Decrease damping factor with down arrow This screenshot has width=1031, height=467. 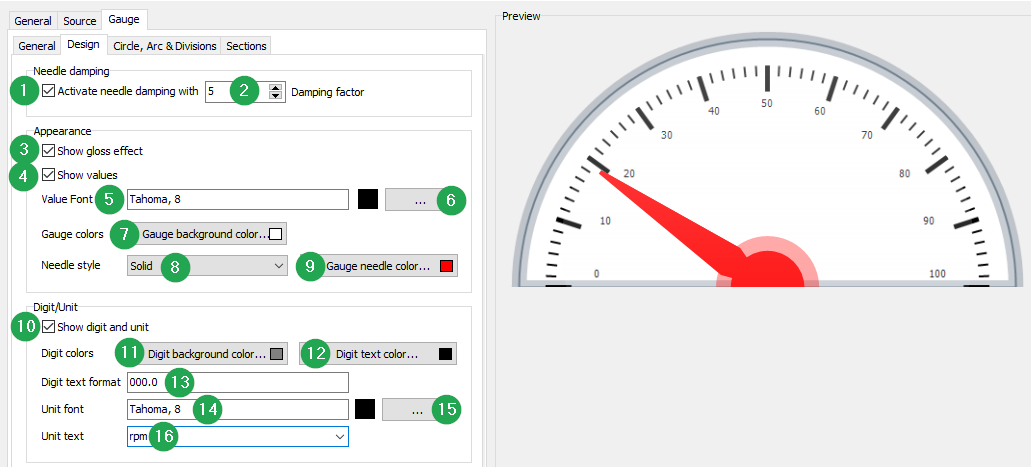point(276,96)
